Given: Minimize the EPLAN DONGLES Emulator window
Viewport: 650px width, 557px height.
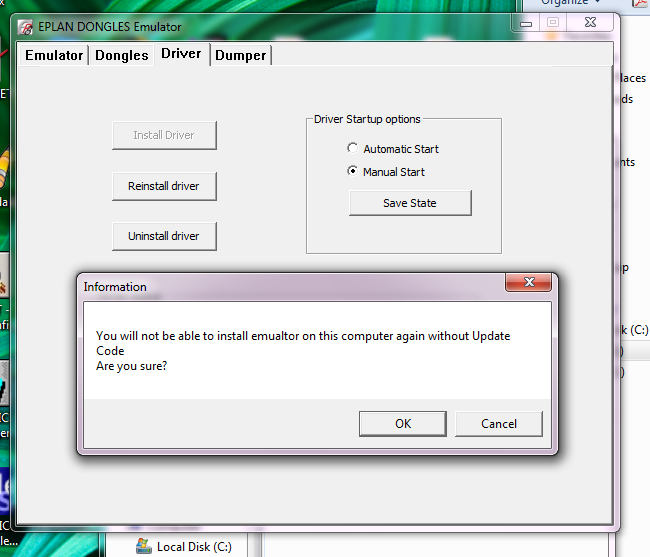Looking at the screenshot, I should (x=526, y=23).
